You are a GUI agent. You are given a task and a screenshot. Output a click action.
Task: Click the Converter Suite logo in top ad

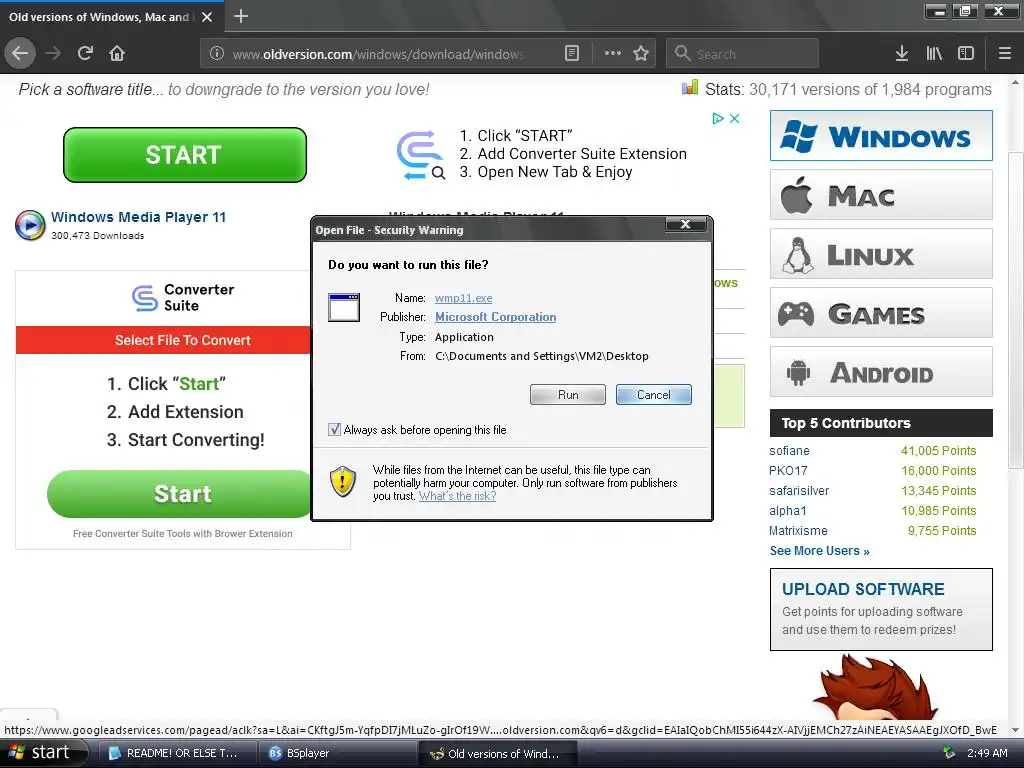421,155
